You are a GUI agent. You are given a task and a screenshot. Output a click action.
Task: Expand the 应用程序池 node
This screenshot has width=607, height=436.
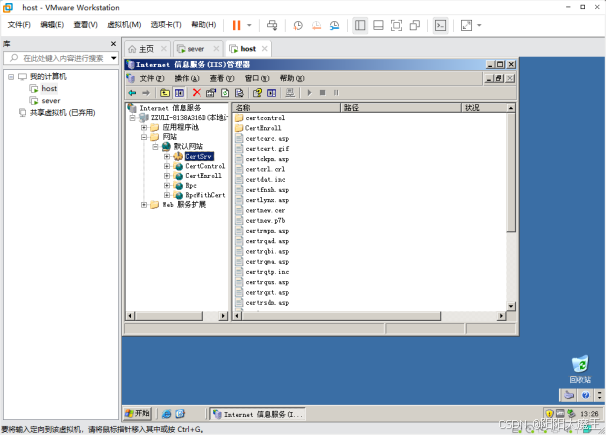coord(144,127)
